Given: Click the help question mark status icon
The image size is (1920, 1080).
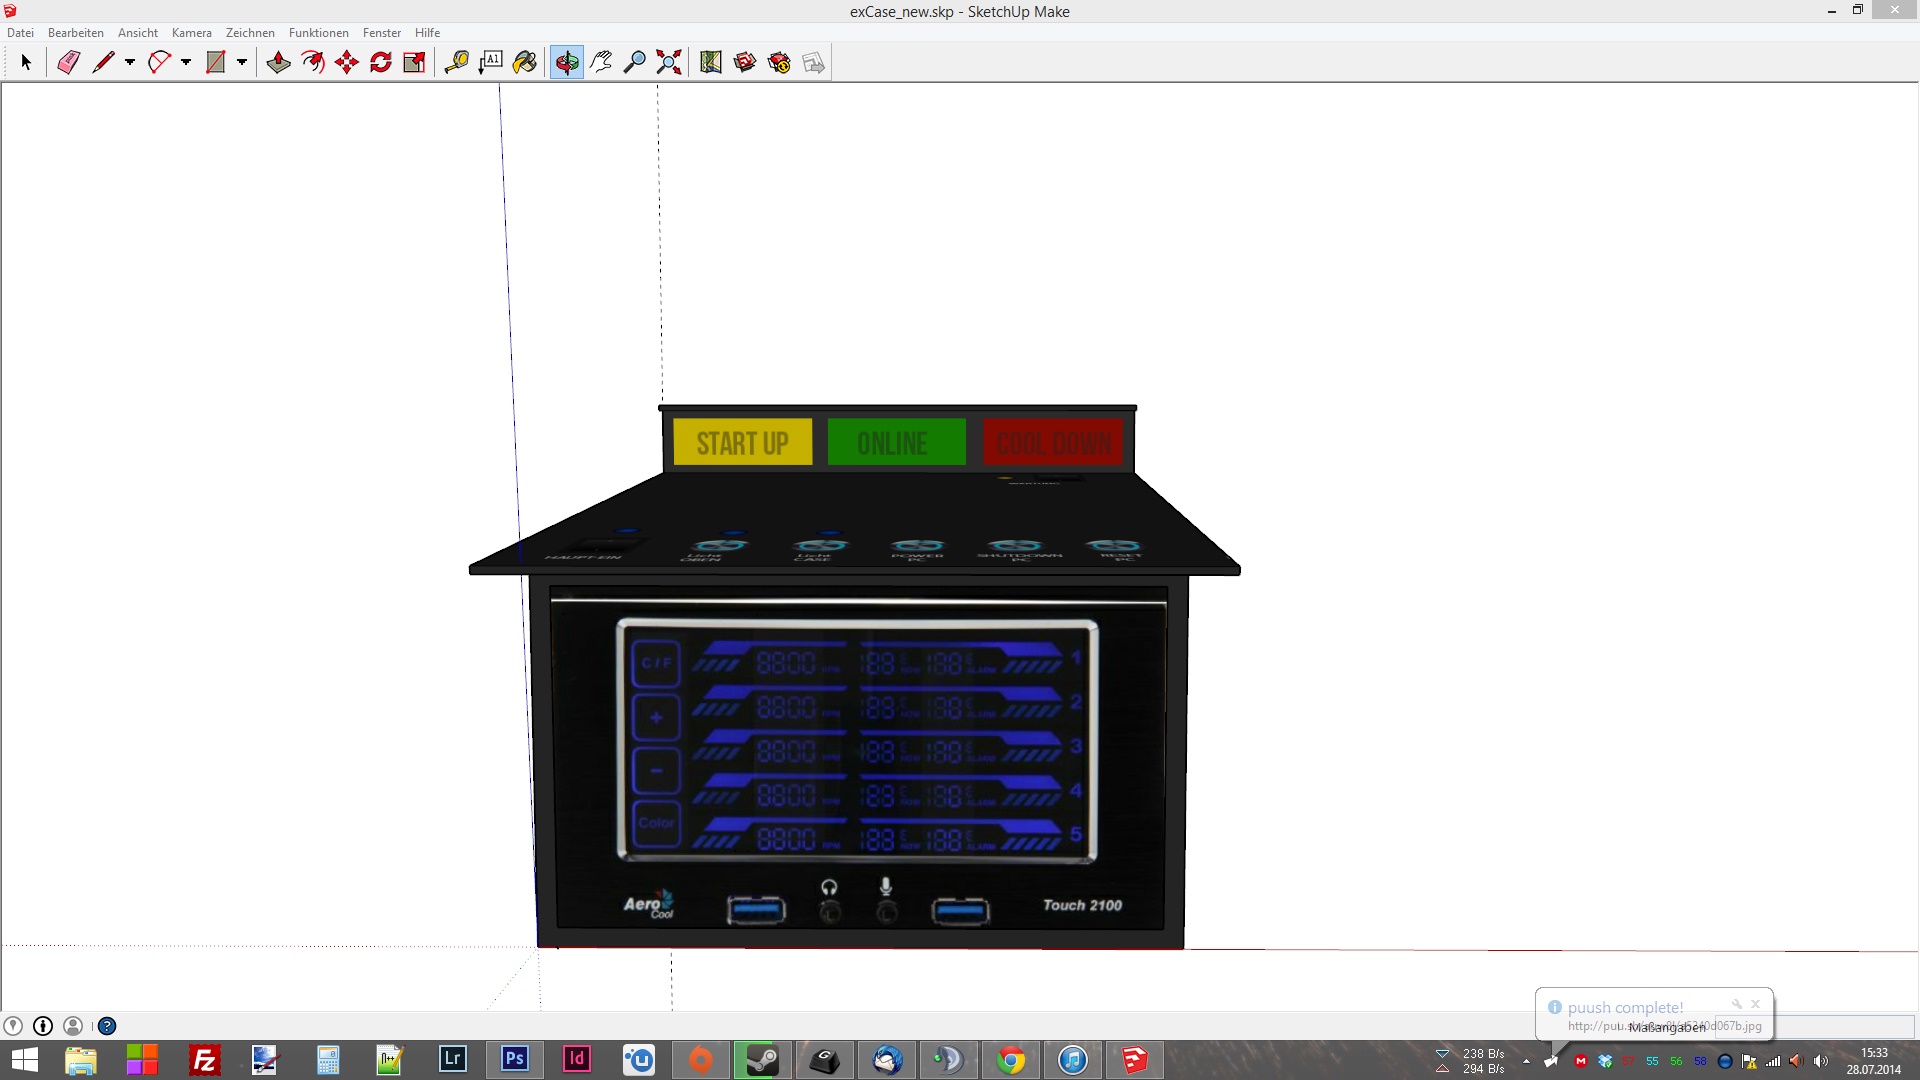Looking at the screenshot, I should coord(107,1026).
